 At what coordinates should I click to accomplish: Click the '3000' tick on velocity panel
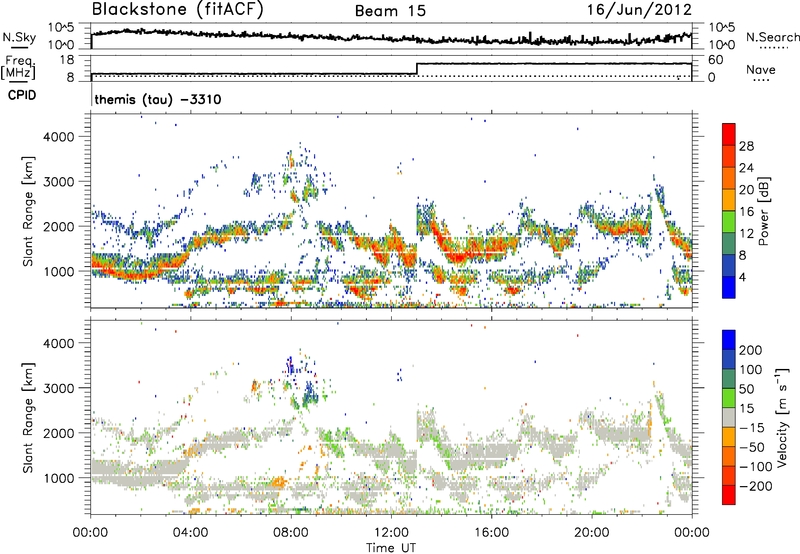58,388
